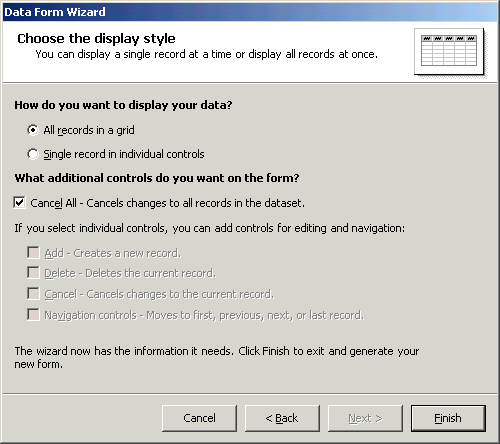Enable the Navigation controls checkbox
The height and width of the screenshot is (444, 500).
click(x=33, y=314)
